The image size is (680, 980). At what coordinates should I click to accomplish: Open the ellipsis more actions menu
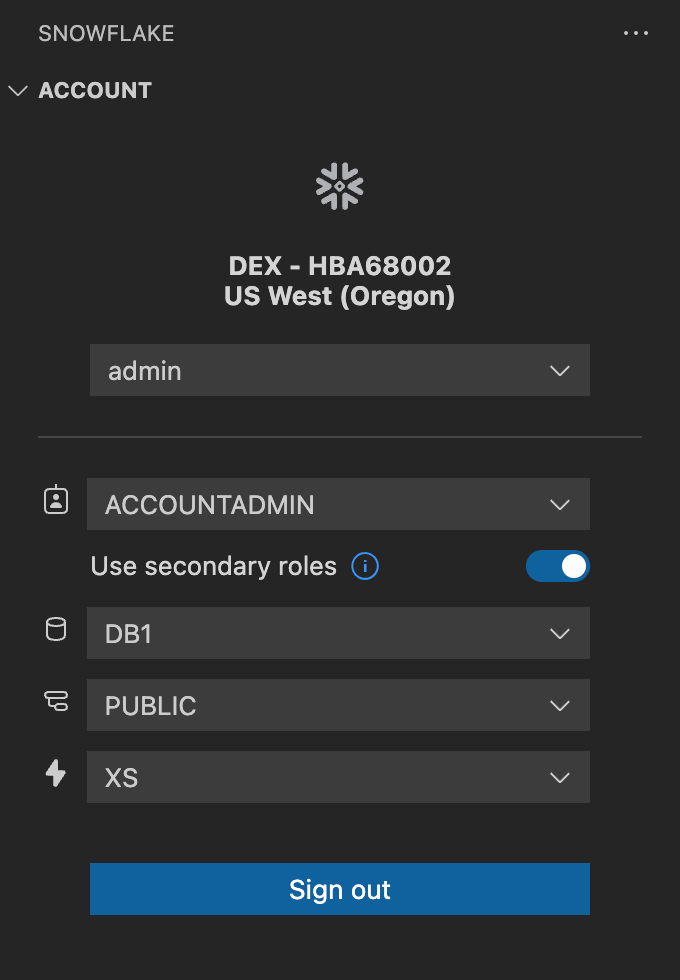pyautogui.click(x=636, y=33)
